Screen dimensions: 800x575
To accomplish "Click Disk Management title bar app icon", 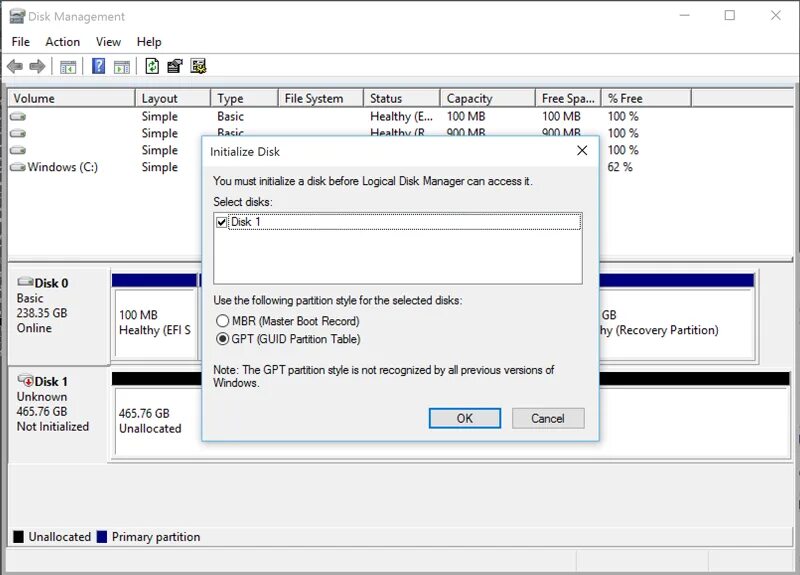I will tap(17, 16).
